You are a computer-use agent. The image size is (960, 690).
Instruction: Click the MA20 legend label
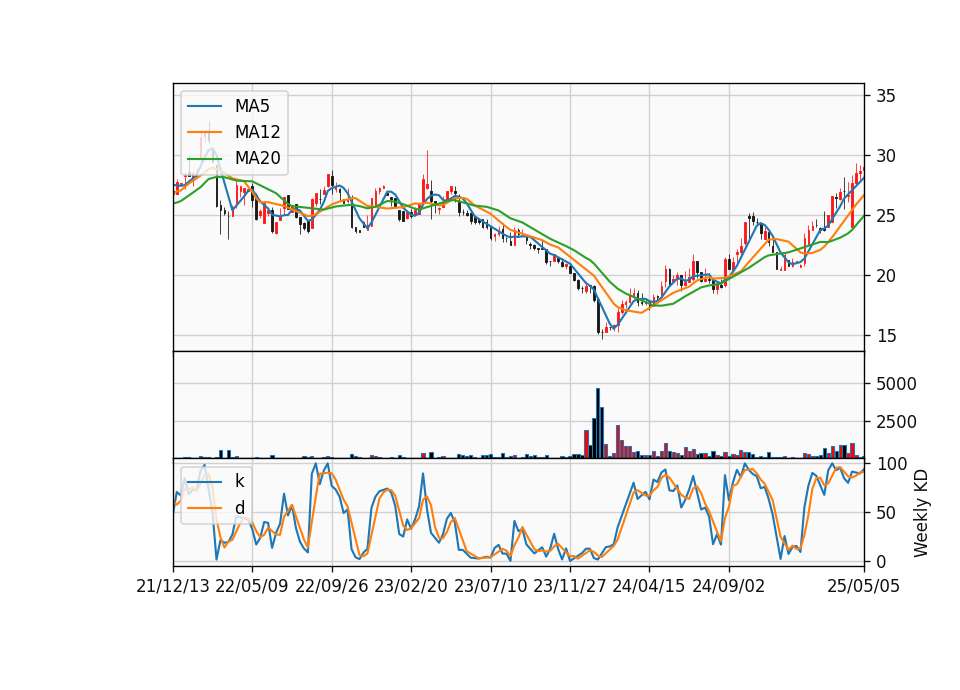click(257, 158)
